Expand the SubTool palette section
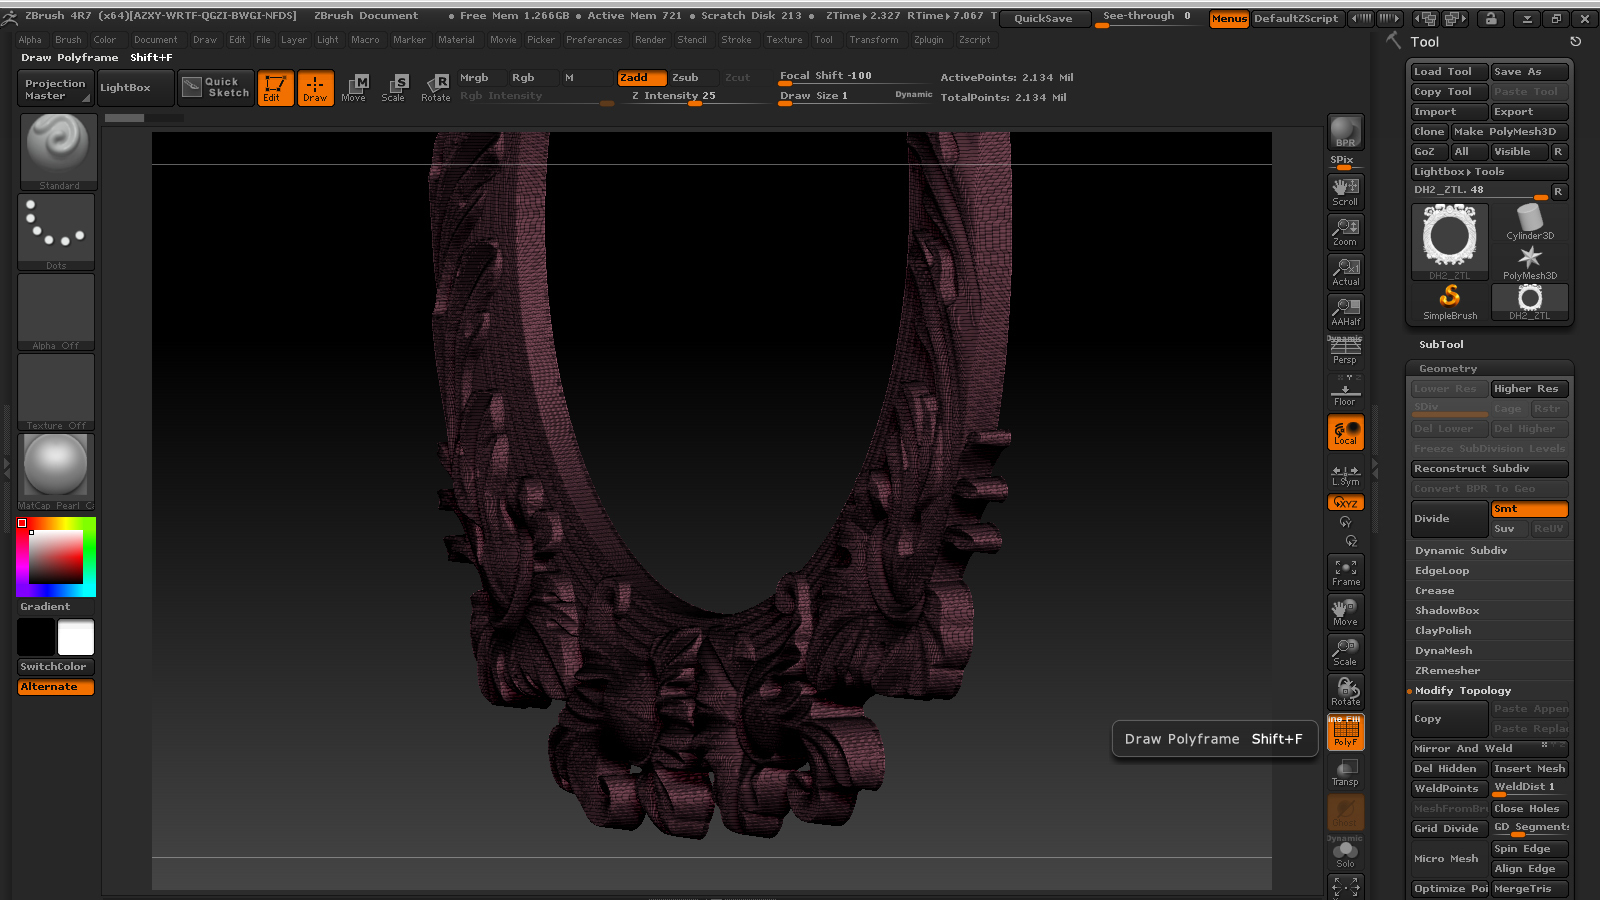 1441,344
